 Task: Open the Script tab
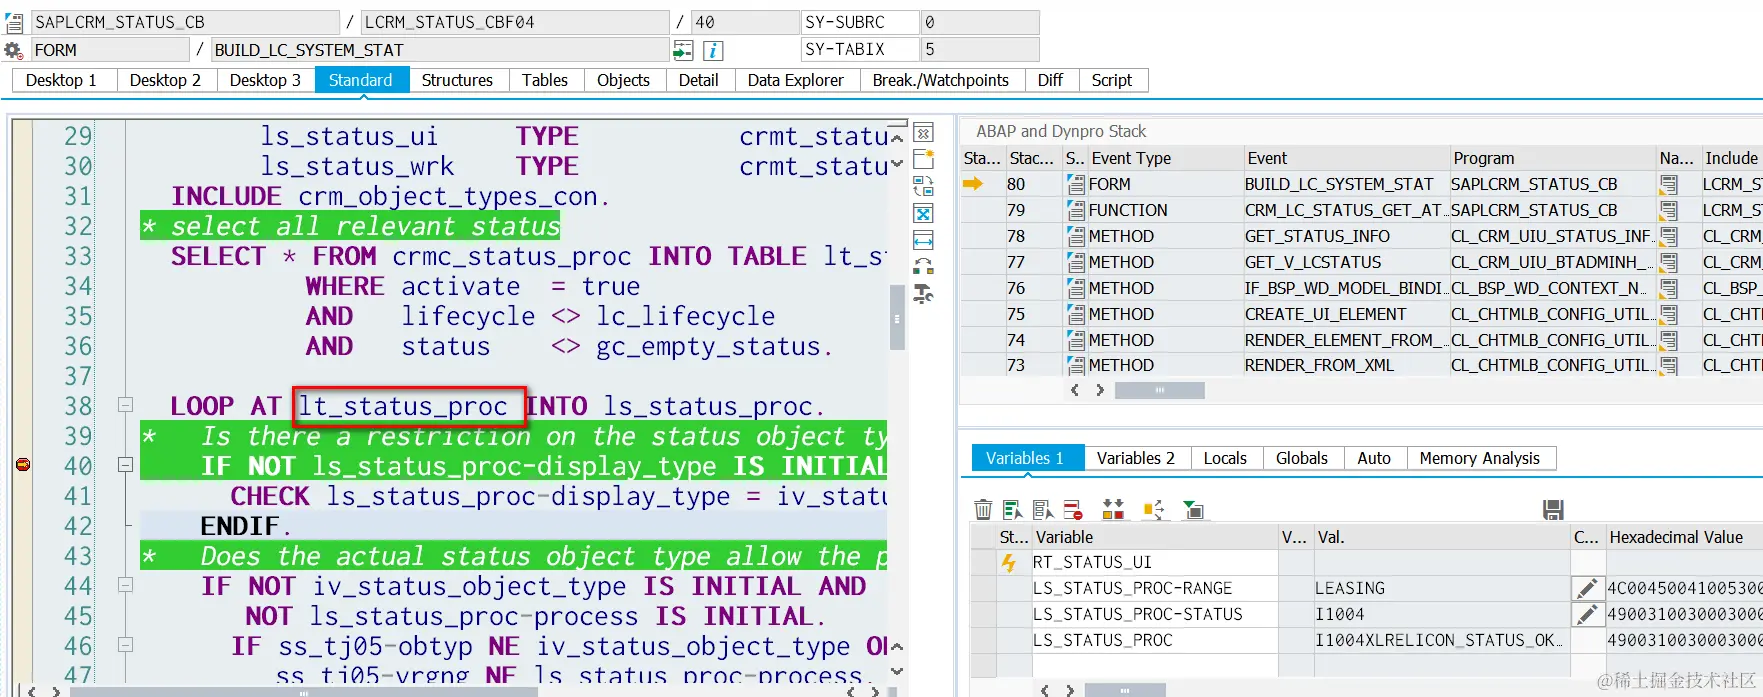(x=1112, y=80)
